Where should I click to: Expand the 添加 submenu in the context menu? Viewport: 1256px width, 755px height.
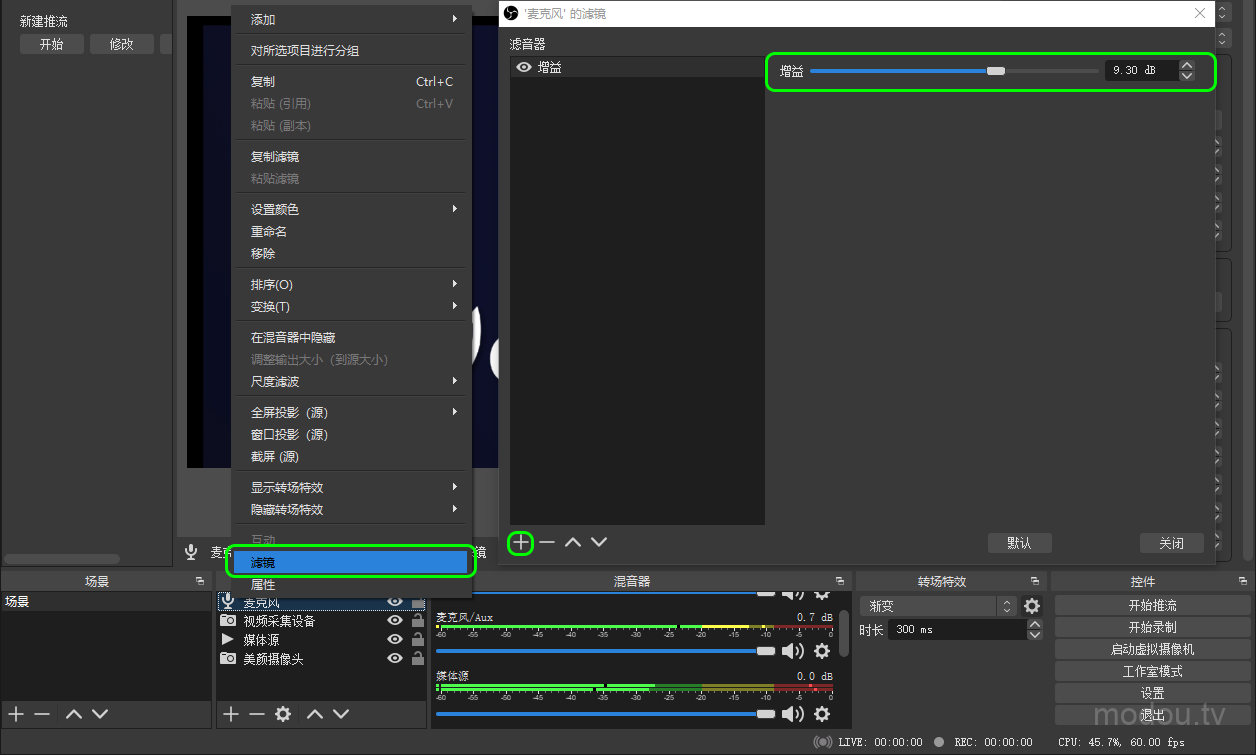coord(352,19)
